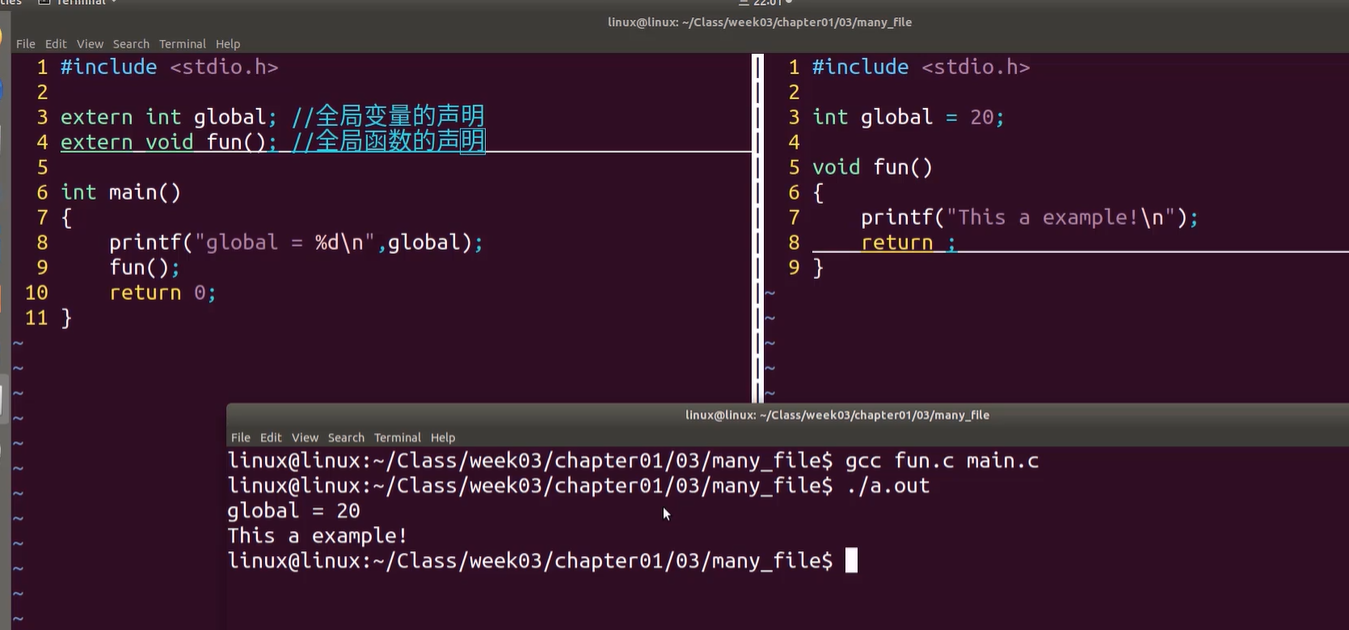Open View menu in back terminal window

pos(90,44)
